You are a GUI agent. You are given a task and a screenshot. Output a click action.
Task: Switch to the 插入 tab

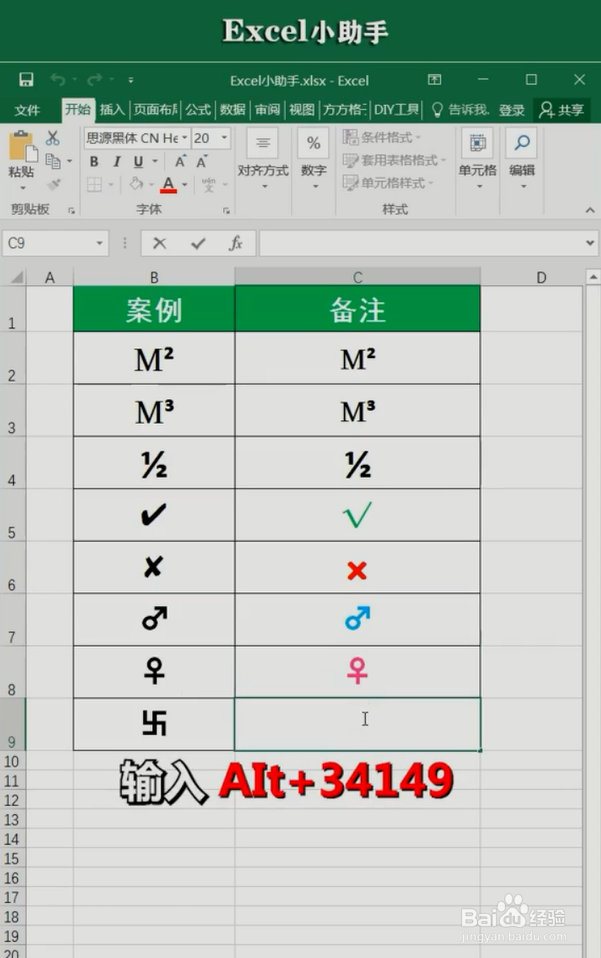click(112, 109)
